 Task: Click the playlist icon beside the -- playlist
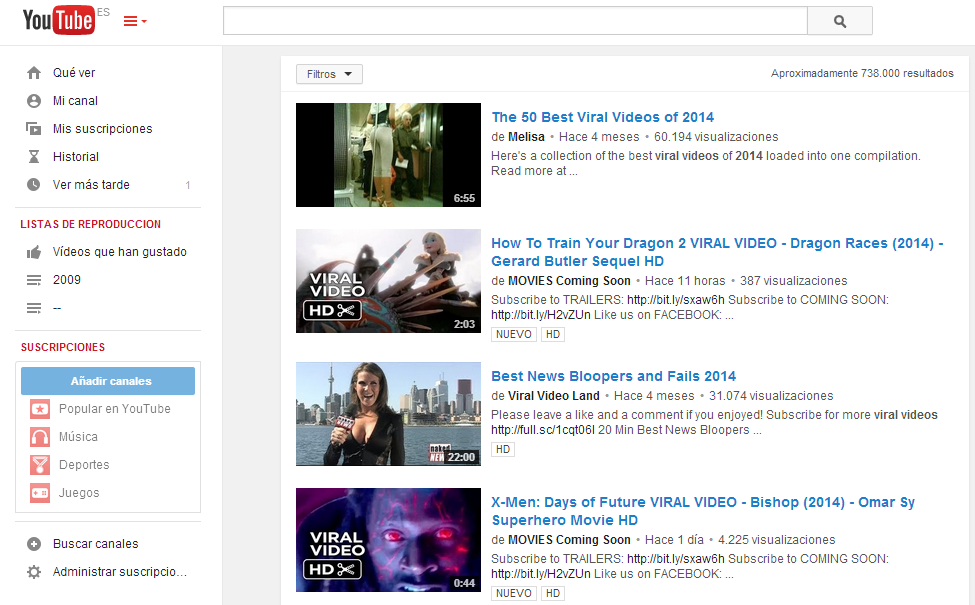click(34, 308)
